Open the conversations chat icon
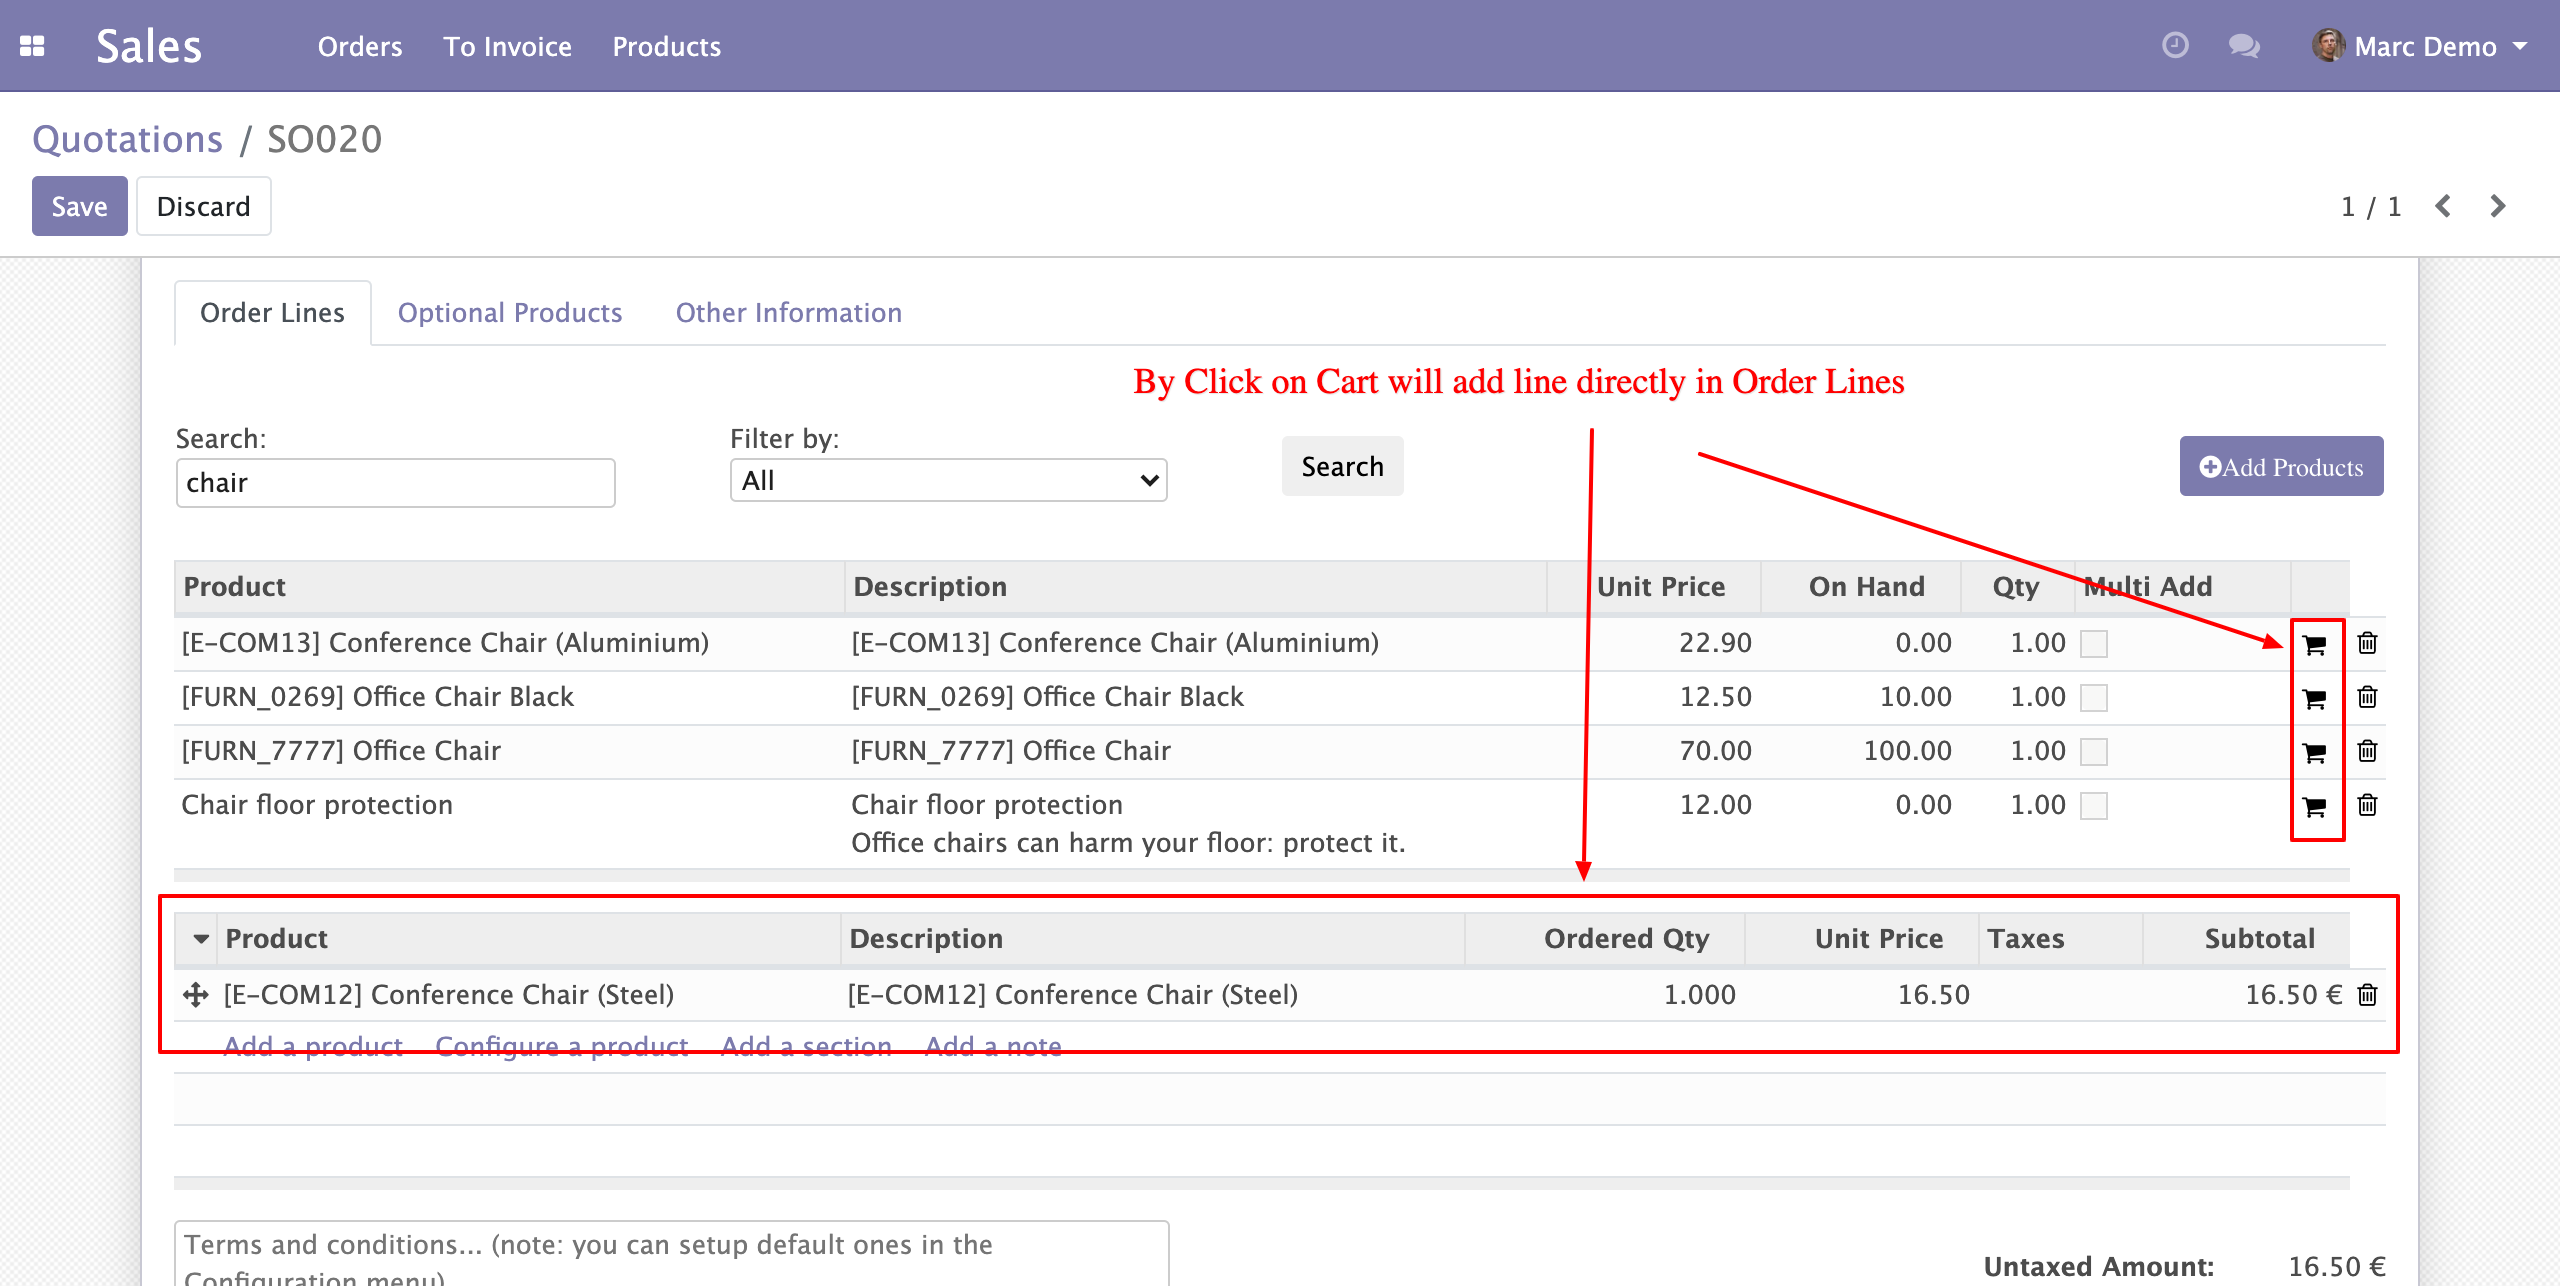The height and width of the screenshot is (1286, 2560). (2243, 46)
